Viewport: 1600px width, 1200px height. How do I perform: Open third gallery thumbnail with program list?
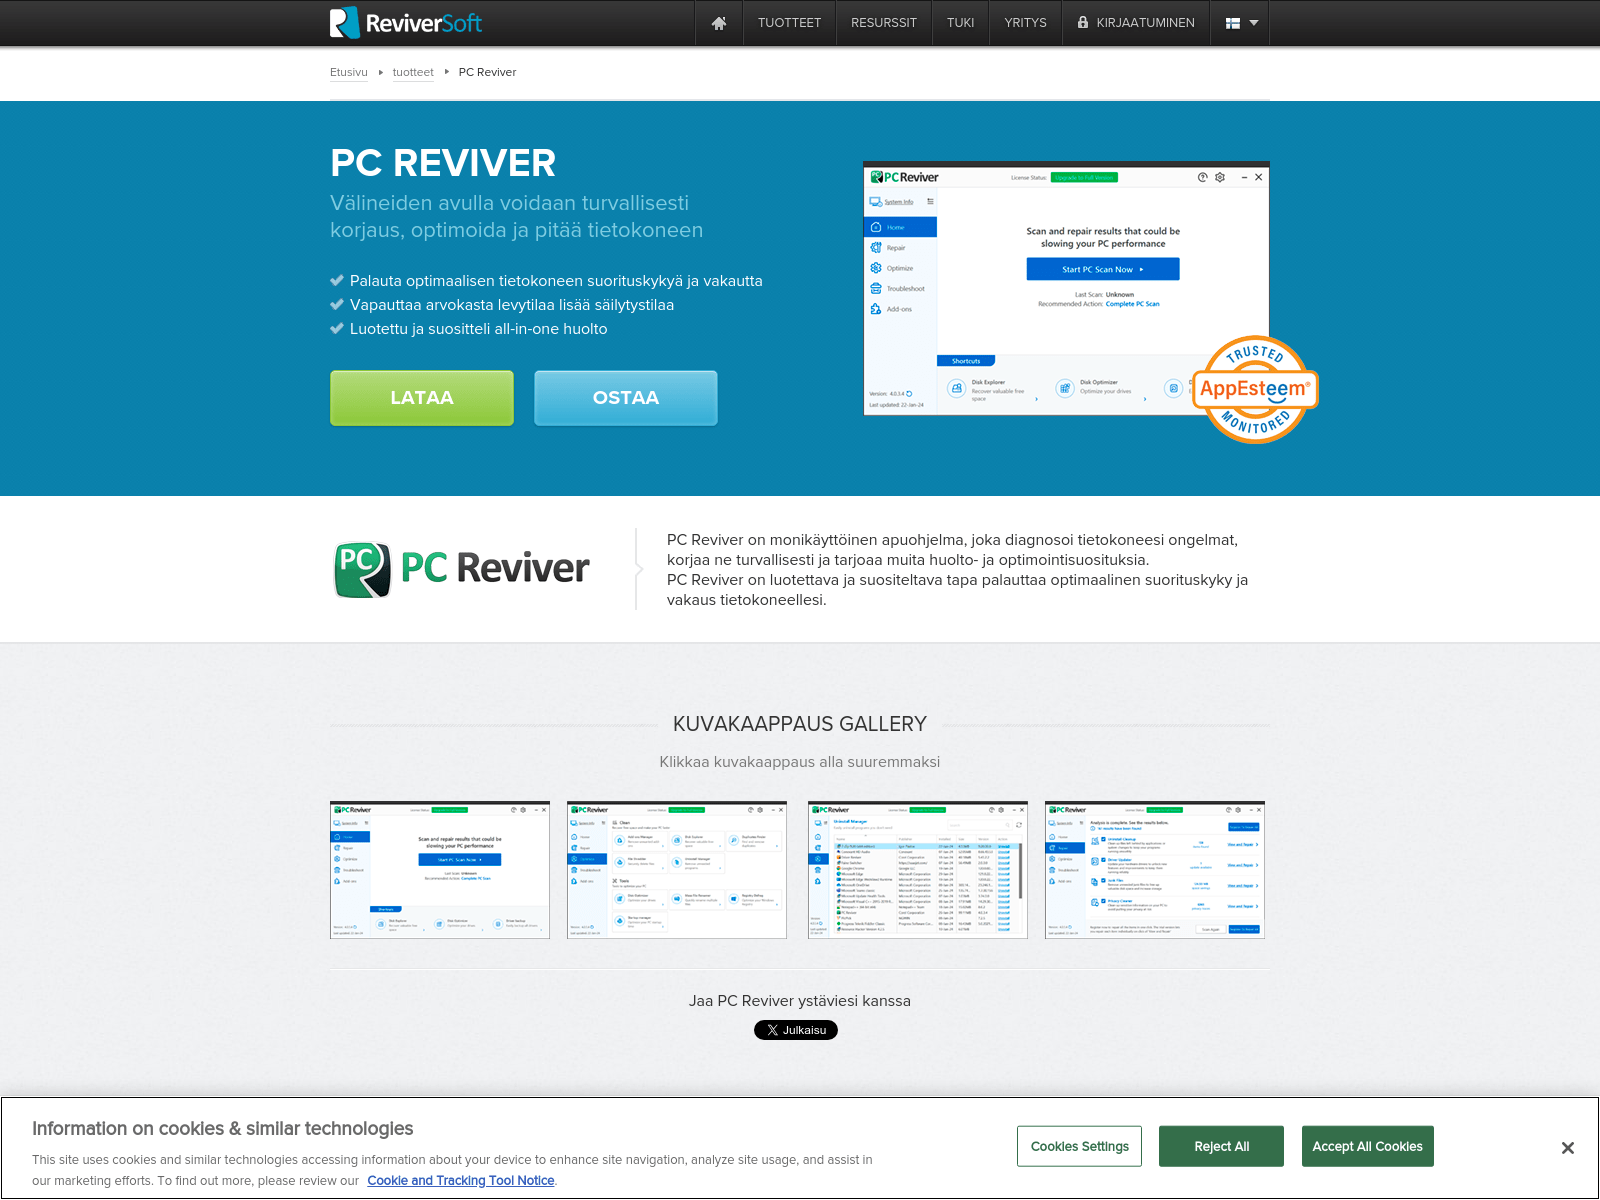pos(918,870)
